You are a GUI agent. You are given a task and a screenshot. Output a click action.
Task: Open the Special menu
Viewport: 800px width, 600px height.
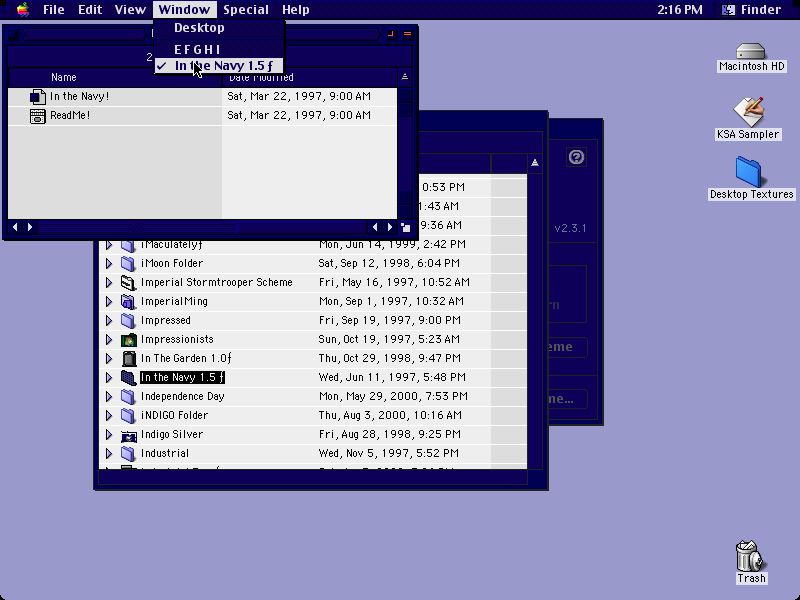tap(246, 10)
